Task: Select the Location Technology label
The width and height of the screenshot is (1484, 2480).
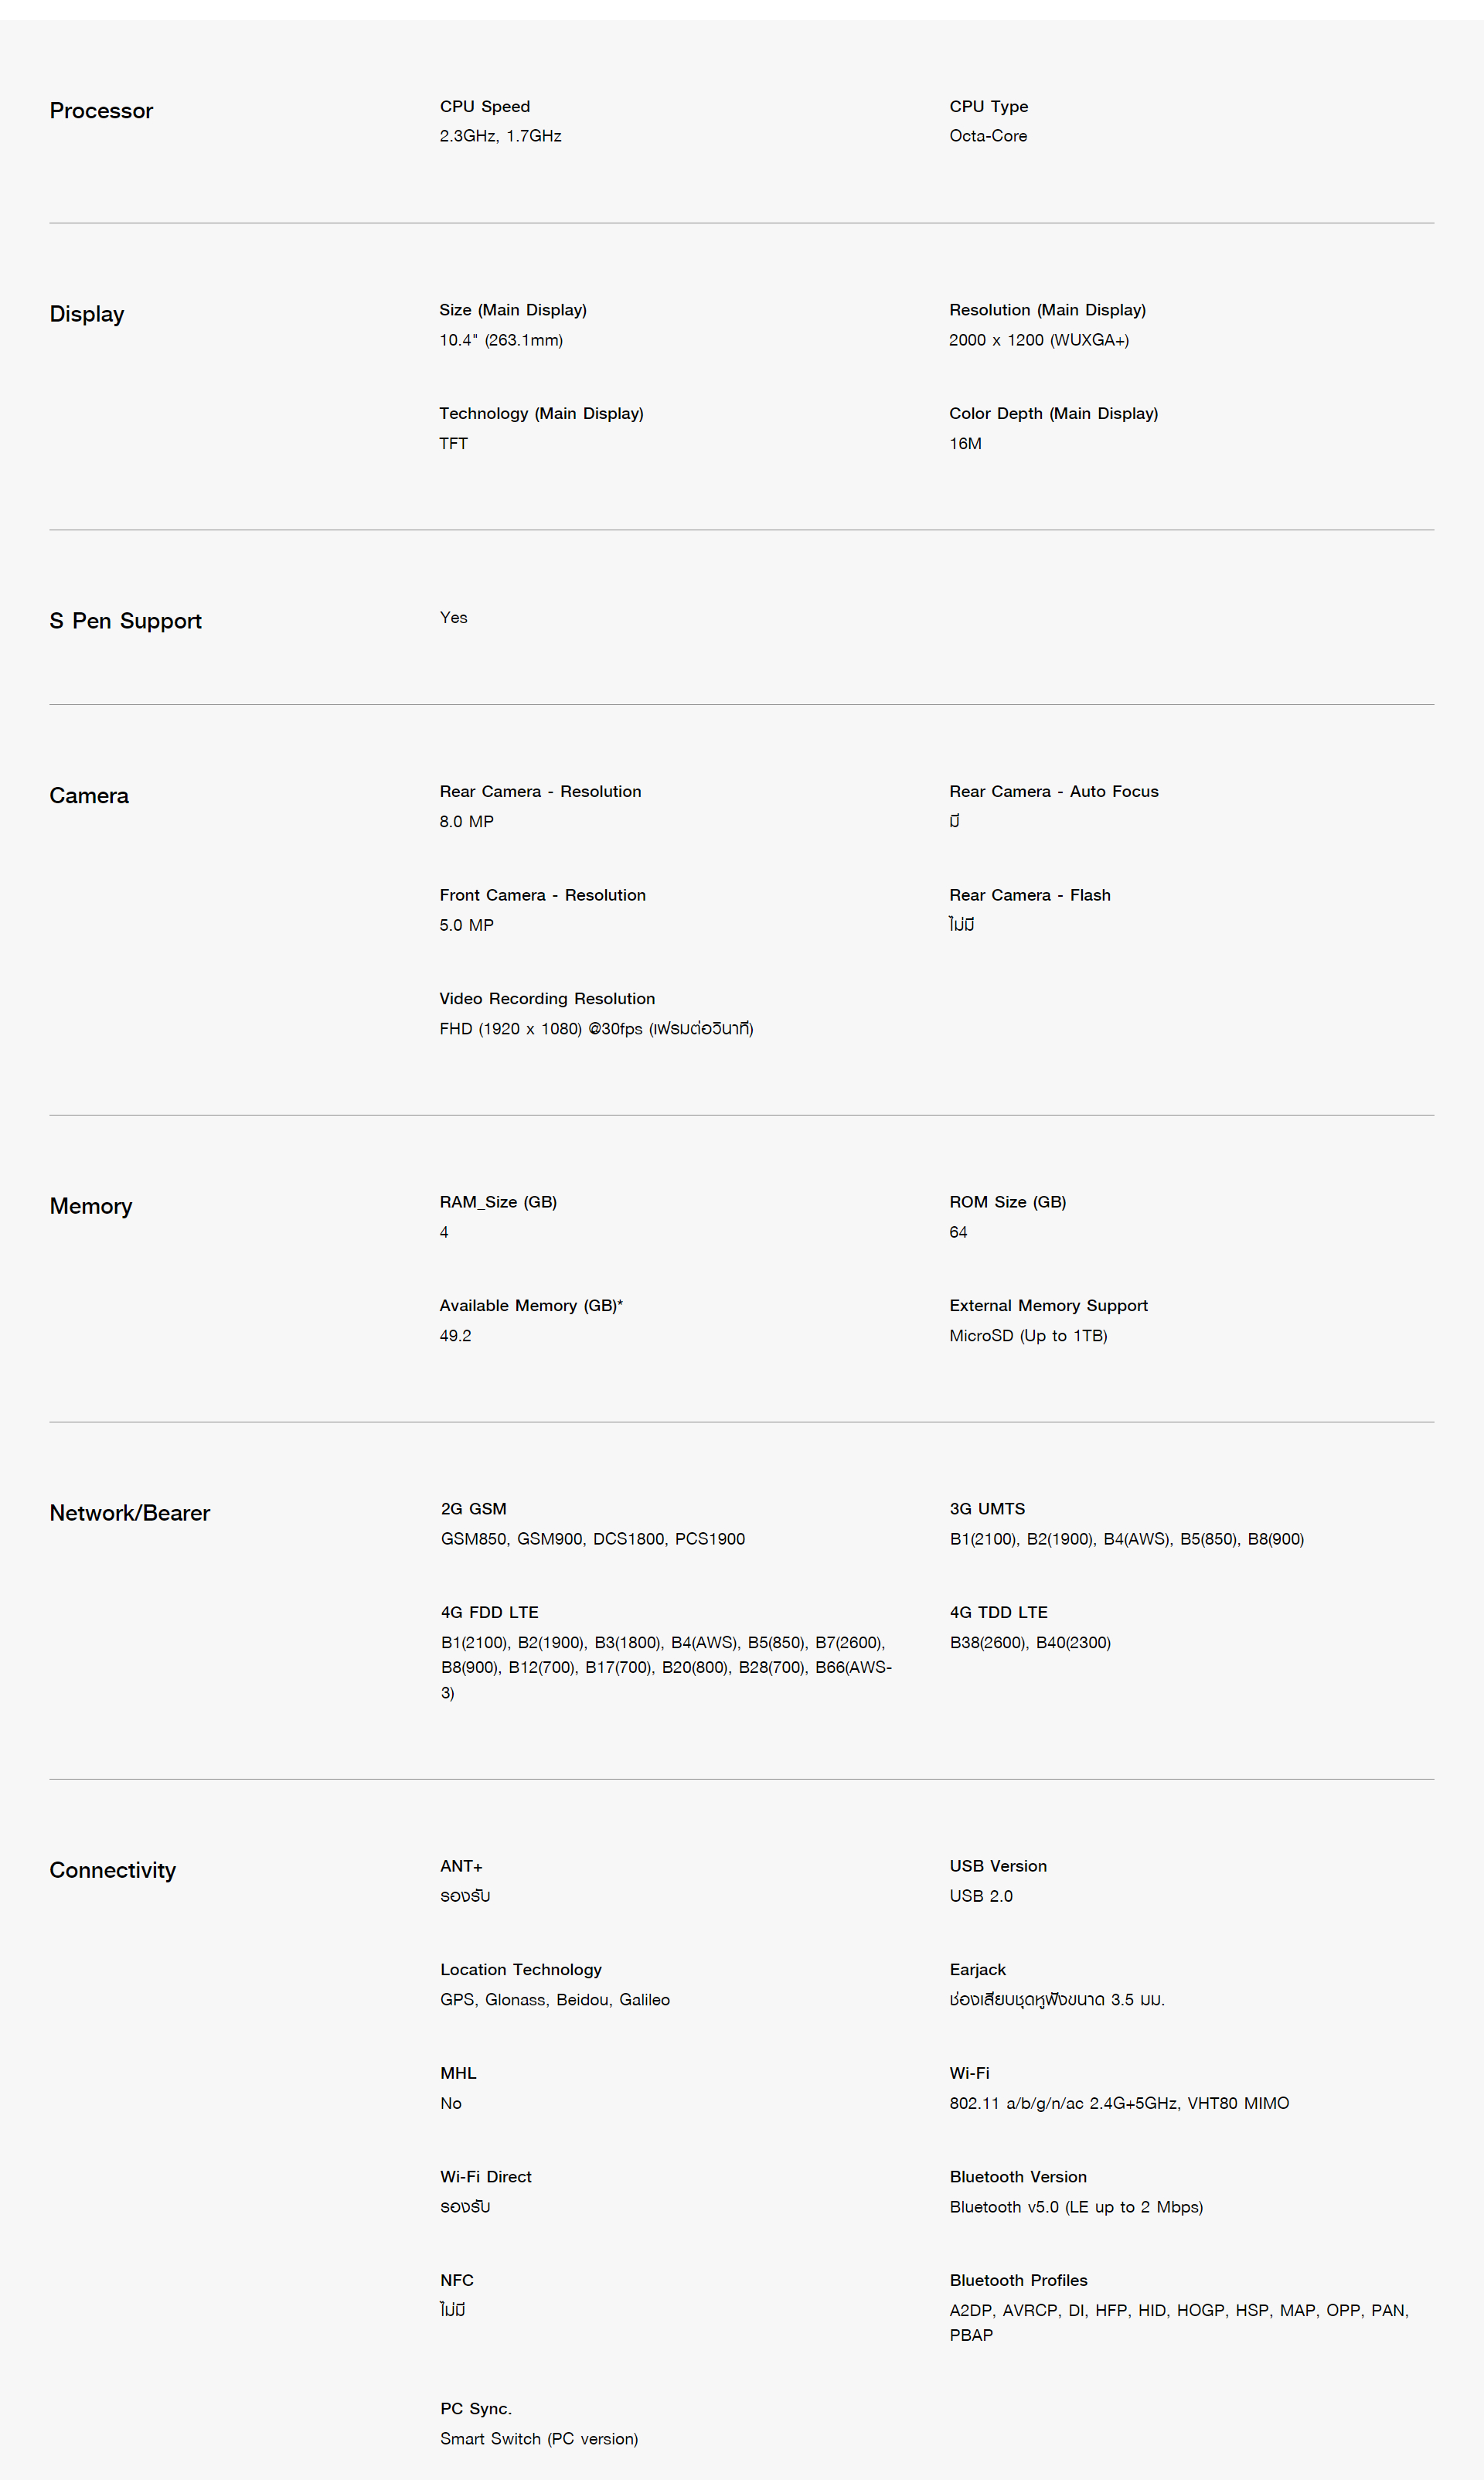Action: pyautogui.click(x=521, y=1969)
